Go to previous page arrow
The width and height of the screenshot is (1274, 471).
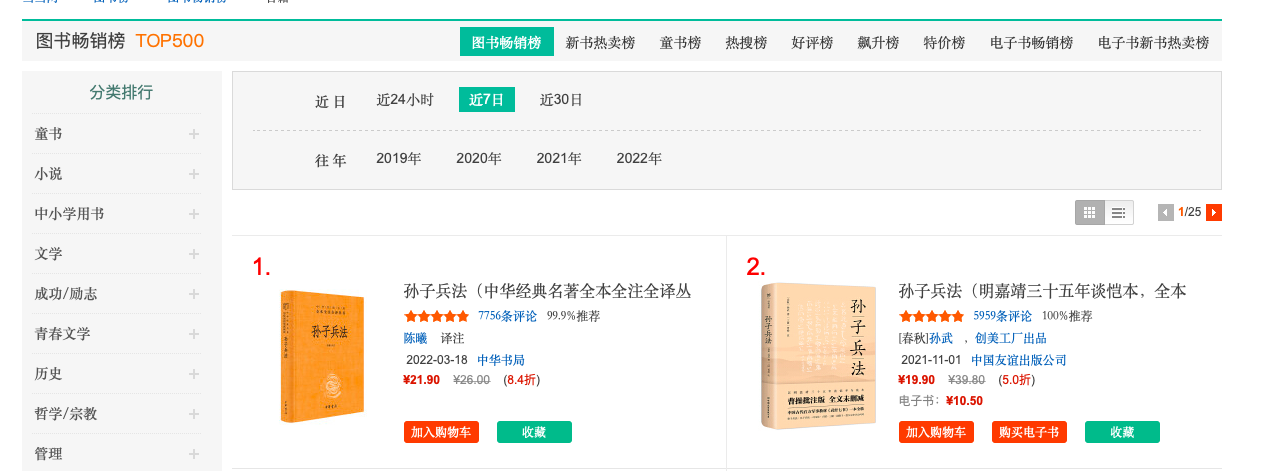coord(1165,212)
